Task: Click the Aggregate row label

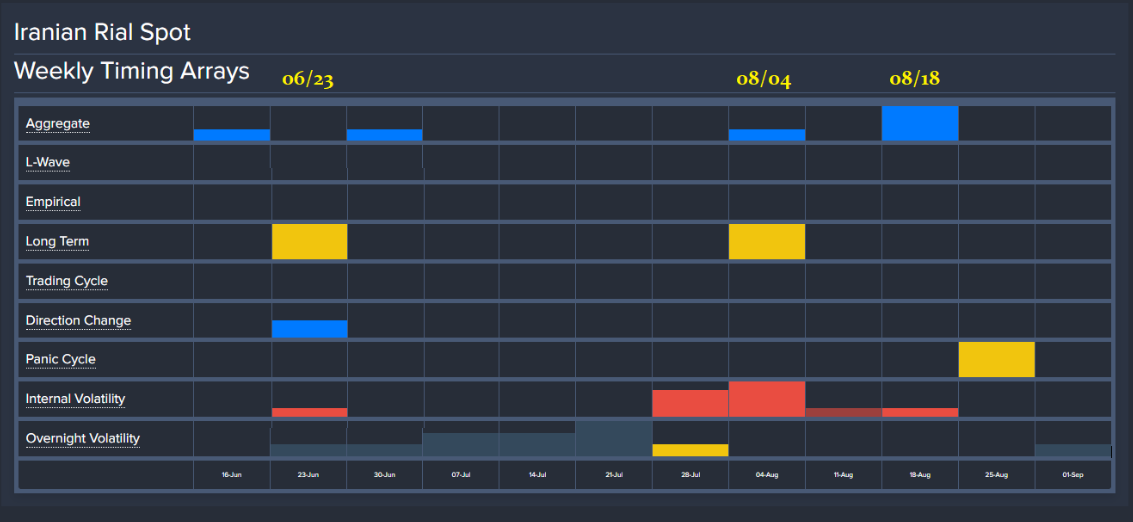Action: (57, 124)
